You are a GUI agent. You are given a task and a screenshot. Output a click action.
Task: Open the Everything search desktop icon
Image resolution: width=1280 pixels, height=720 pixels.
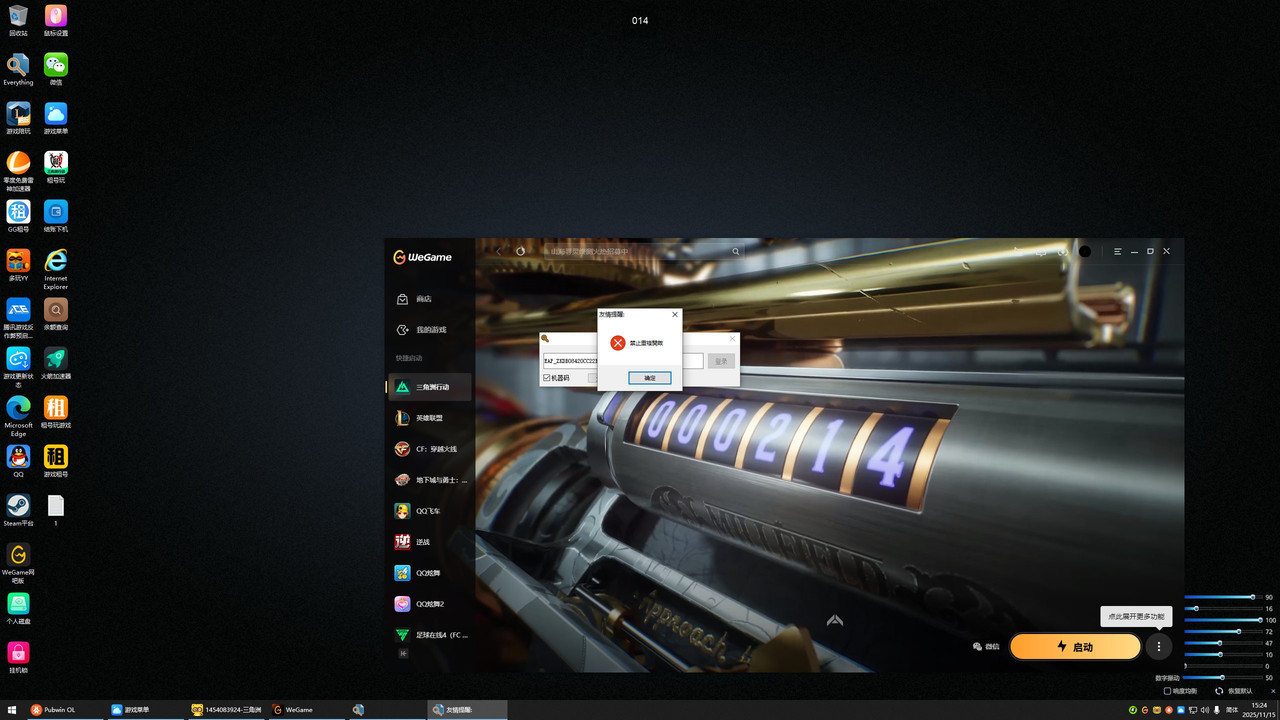pos(18,69)
